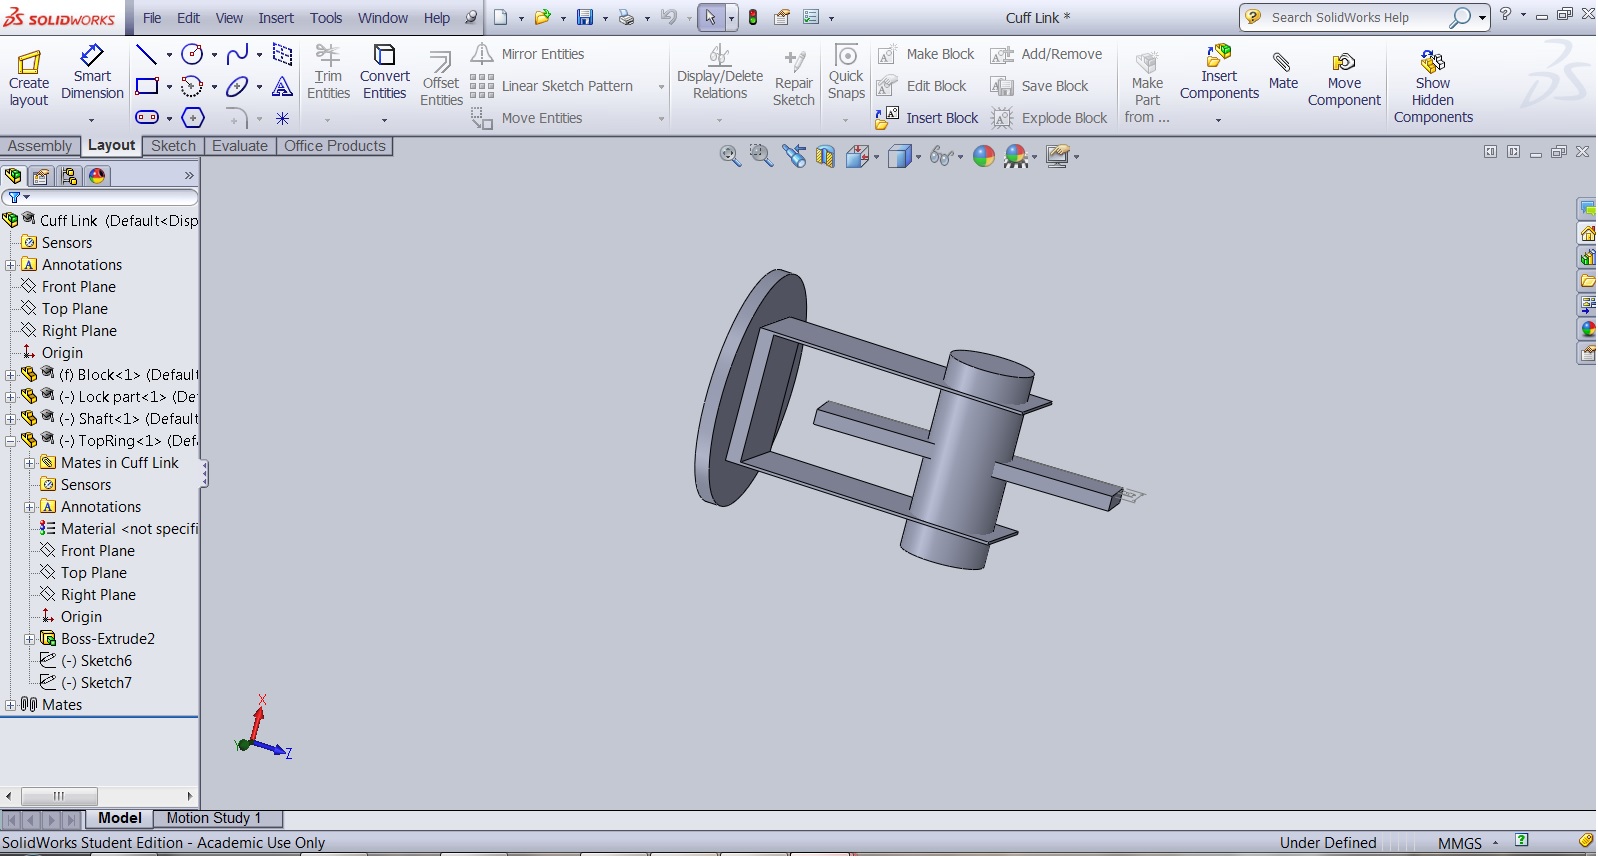This screenshot has width=1598, height=858.
Task: Choose the Ellipse sketch tool
Action: pos(237,86)
